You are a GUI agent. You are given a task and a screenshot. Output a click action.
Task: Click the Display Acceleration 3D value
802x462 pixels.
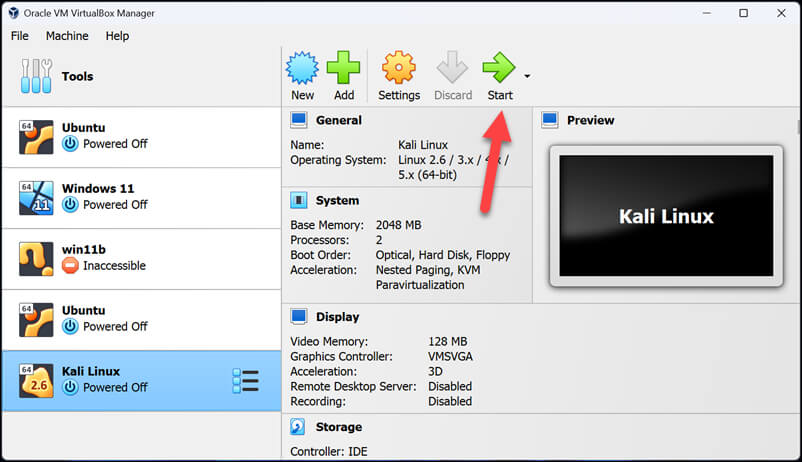coord(435,371)
